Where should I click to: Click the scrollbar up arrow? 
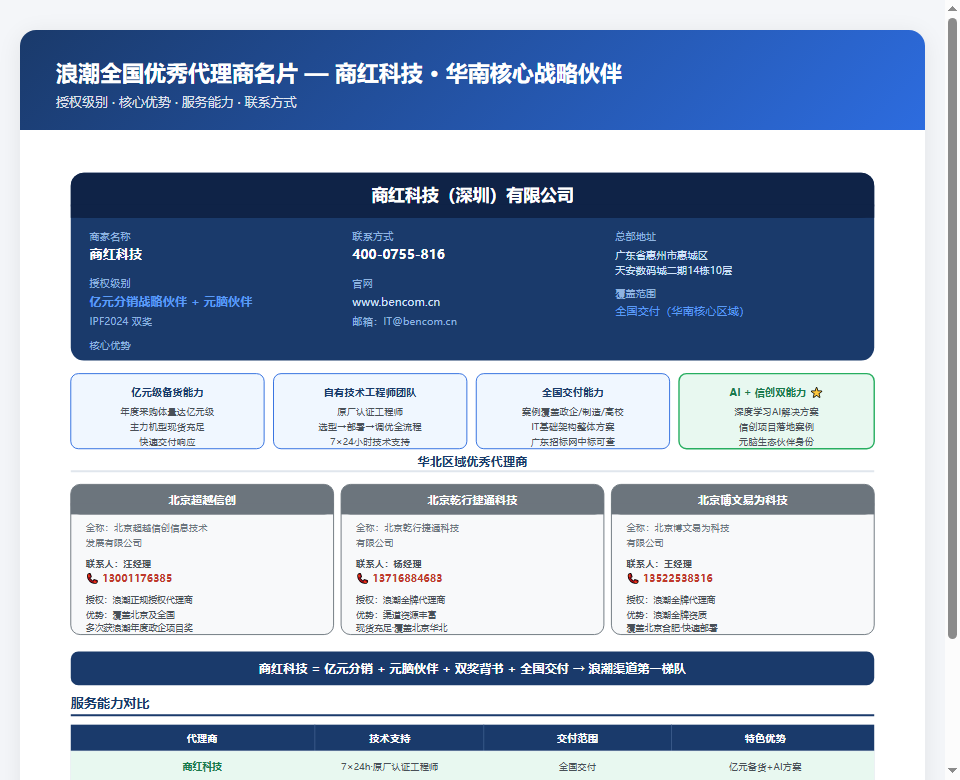click(953, 8)
